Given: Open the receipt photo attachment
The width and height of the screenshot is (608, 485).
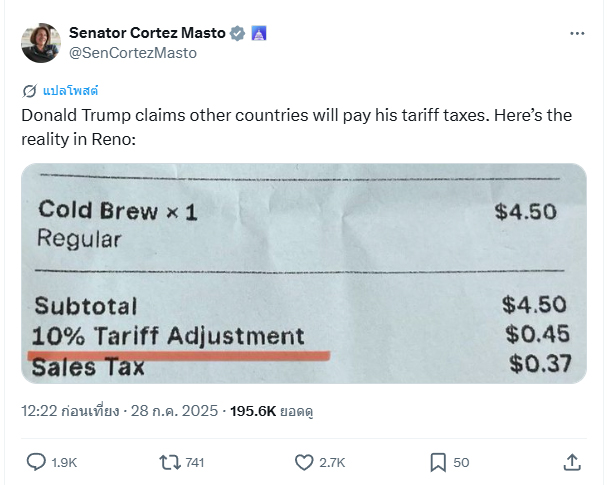Looking at the screenshot, I should (304, 273).
